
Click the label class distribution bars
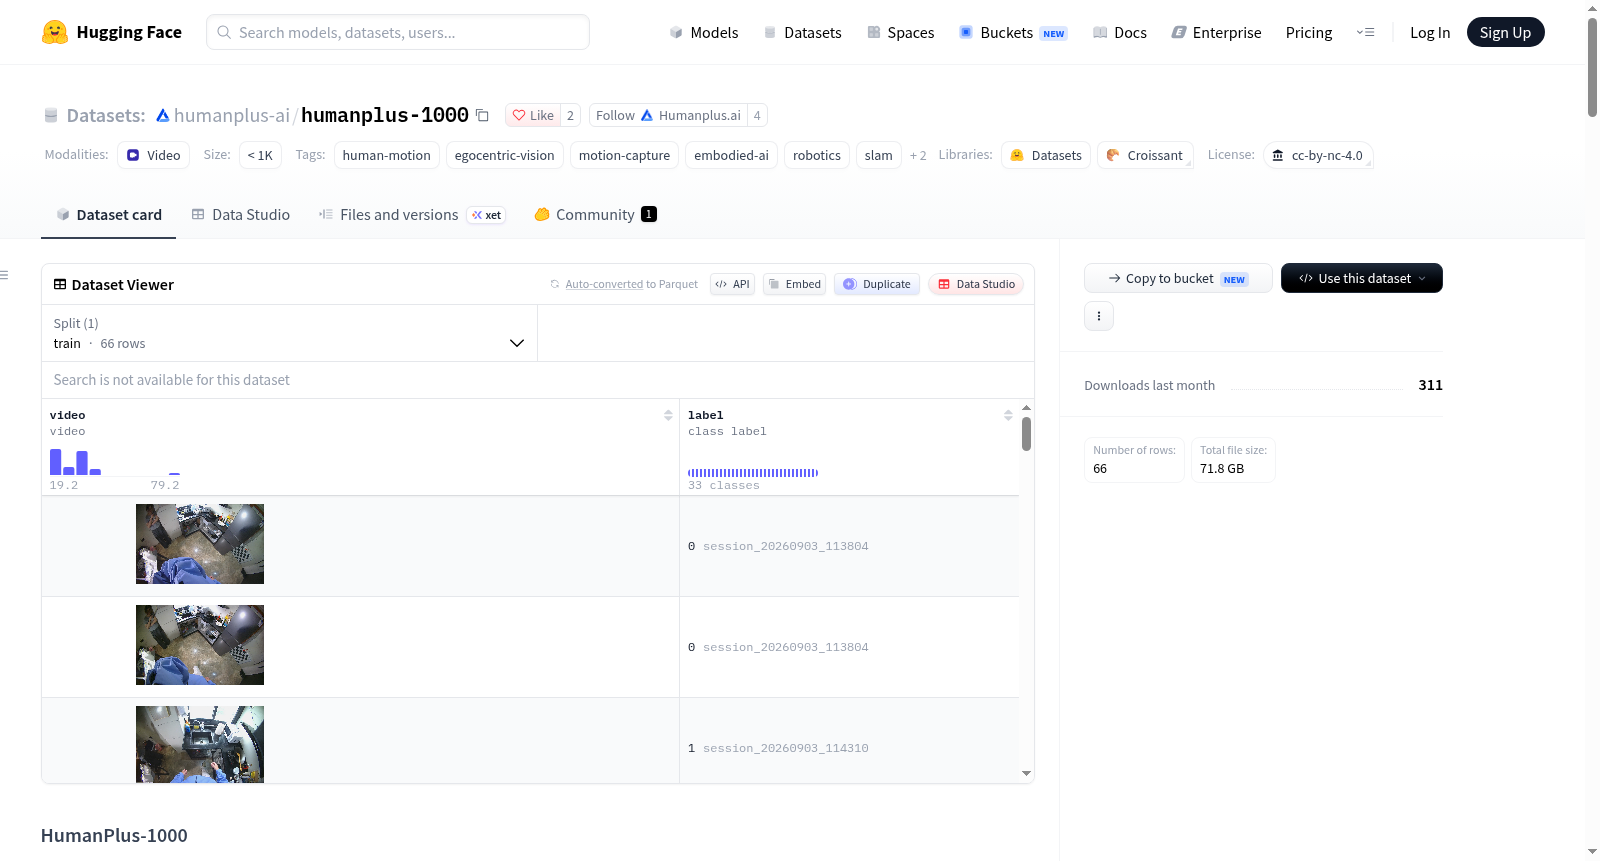click(x=753, y=473)
